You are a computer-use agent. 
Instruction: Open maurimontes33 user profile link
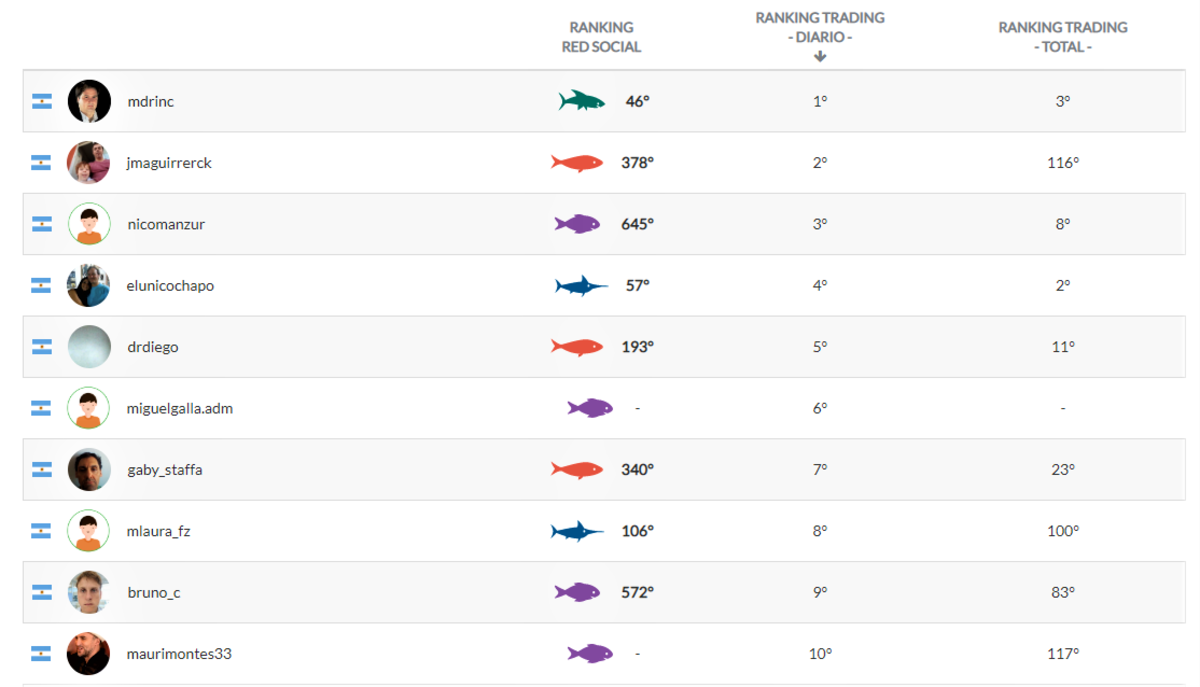click(180, 654)
